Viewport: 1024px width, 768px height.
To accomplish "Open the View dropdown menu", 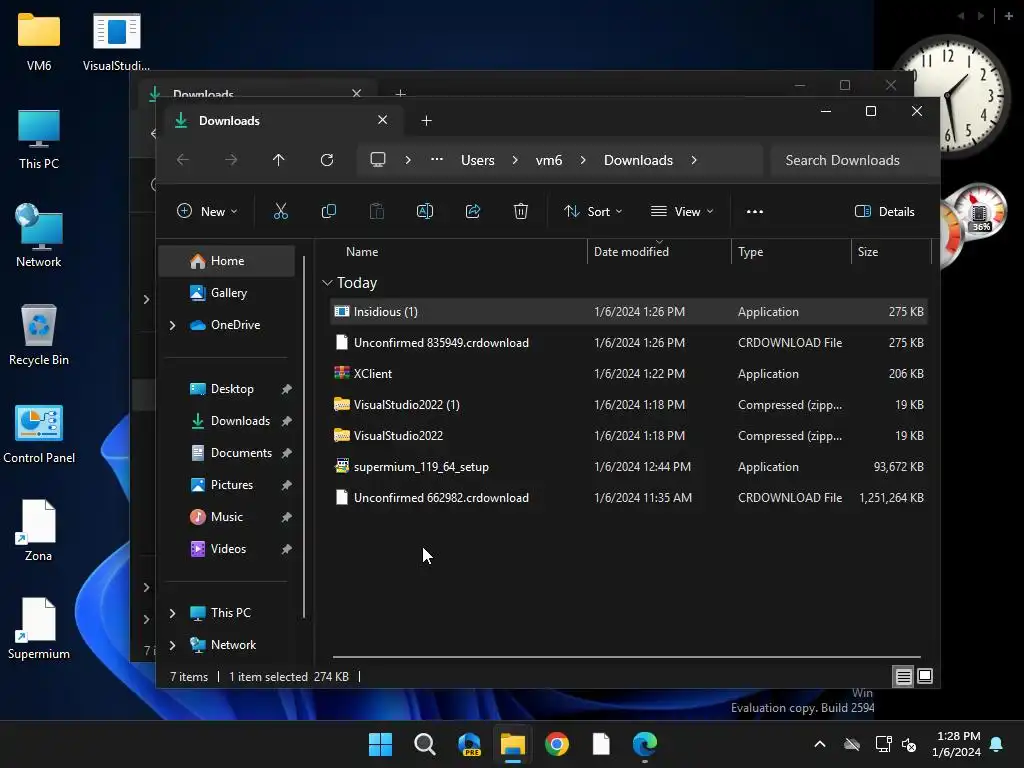I will 682,211.
